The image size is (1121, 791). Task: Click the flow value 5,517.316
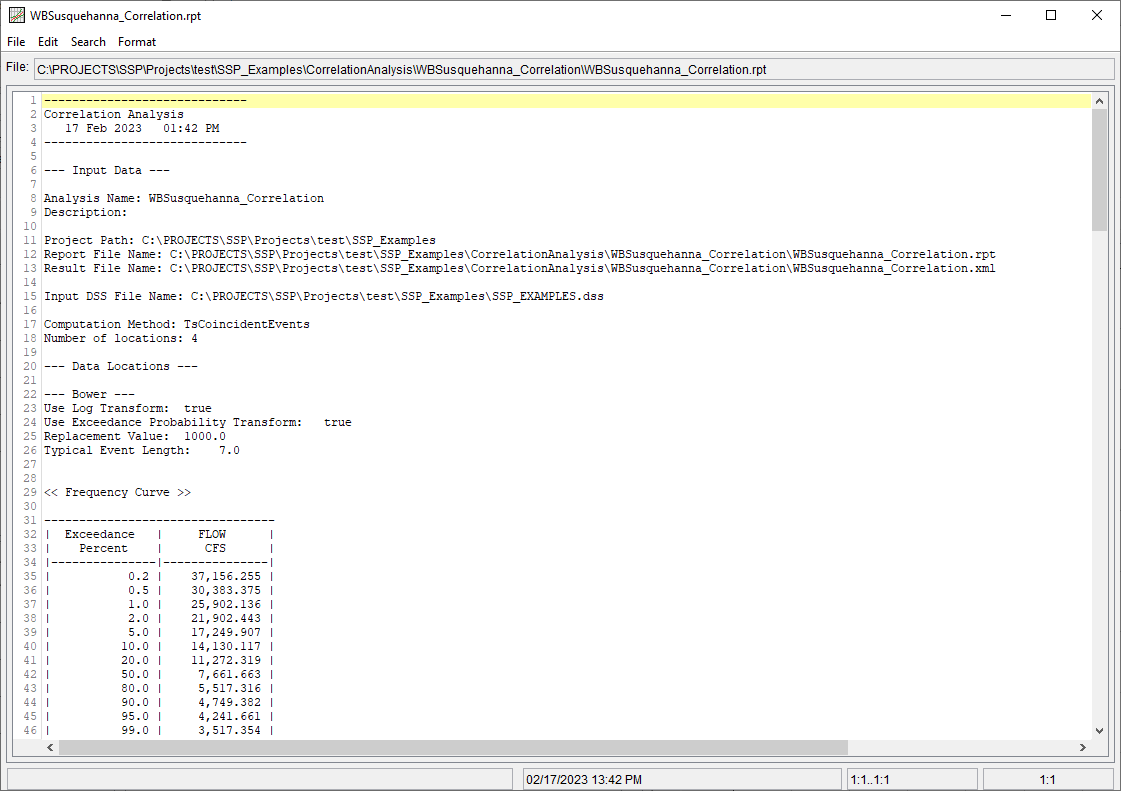click(x=229, y=689)
